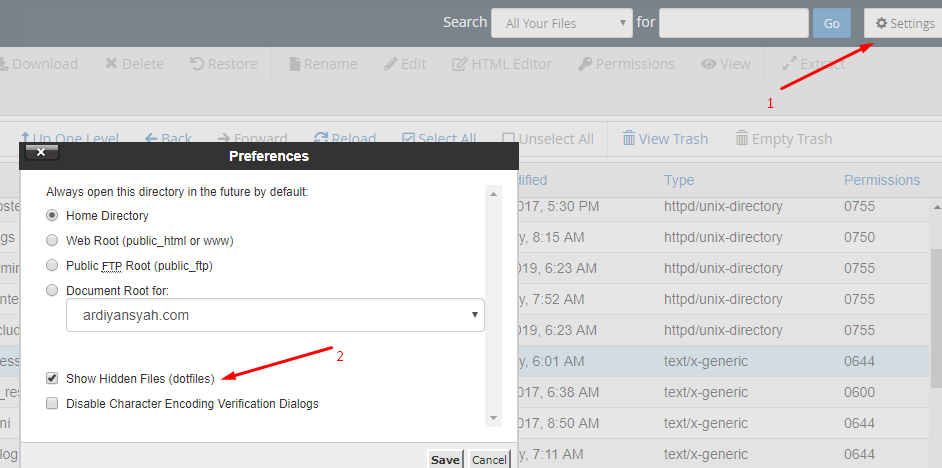This screenshot has width=942, height=468.
Task: Click the 7:52 AM modified cell
Action: (550, 299)
